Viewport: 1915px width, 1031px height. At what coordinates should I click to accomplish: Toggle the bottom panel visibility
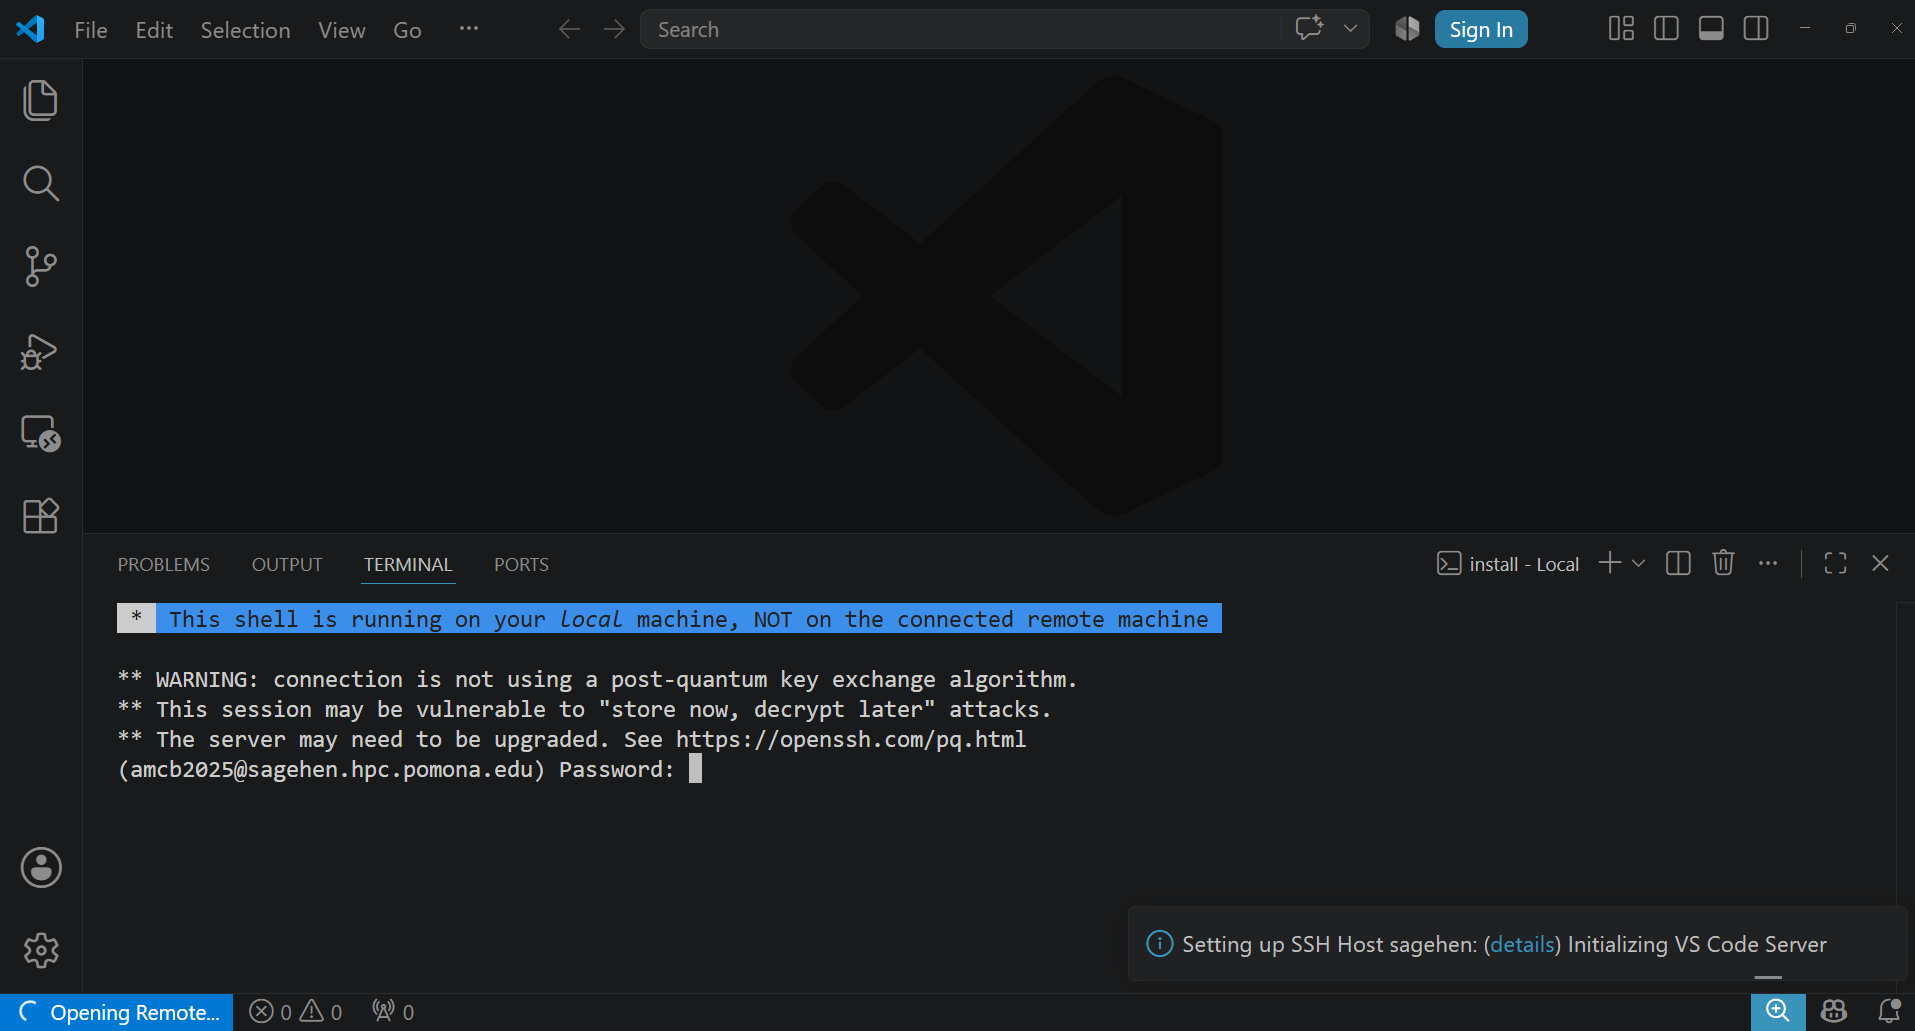[x=1711, y=29]
